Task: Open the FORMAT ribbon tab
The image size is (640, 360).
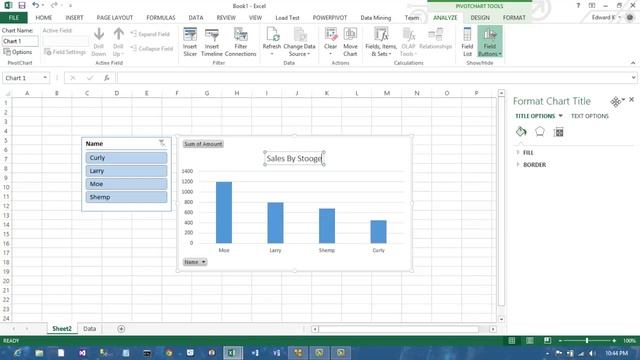Action: 514,18
